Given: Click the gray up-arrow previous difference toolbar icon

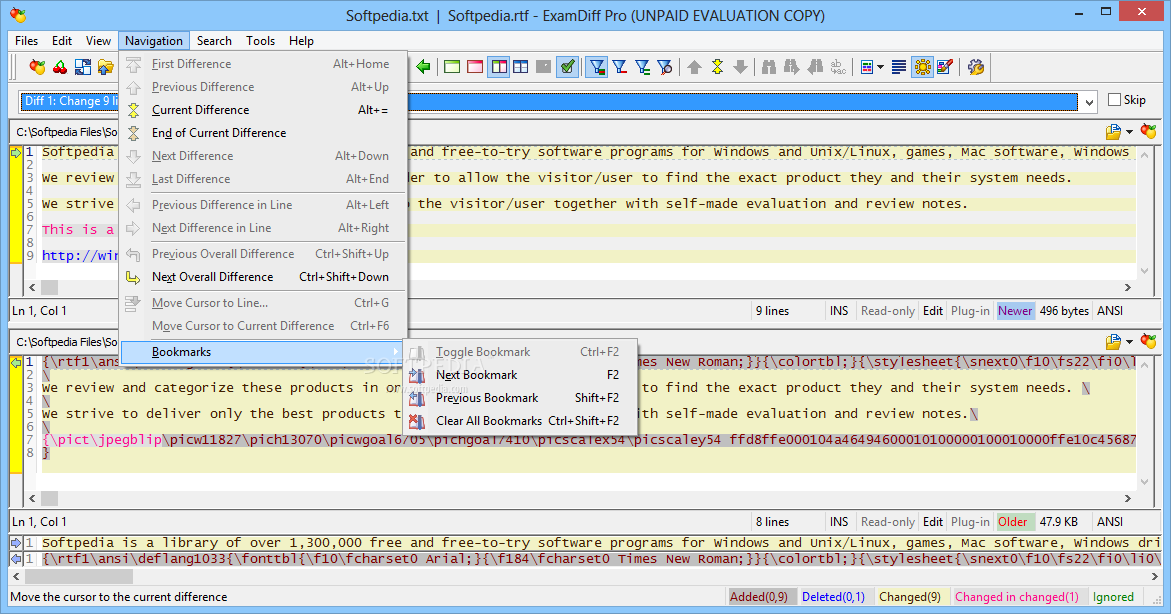Looking at the screenshot, I should pos(695,67).
